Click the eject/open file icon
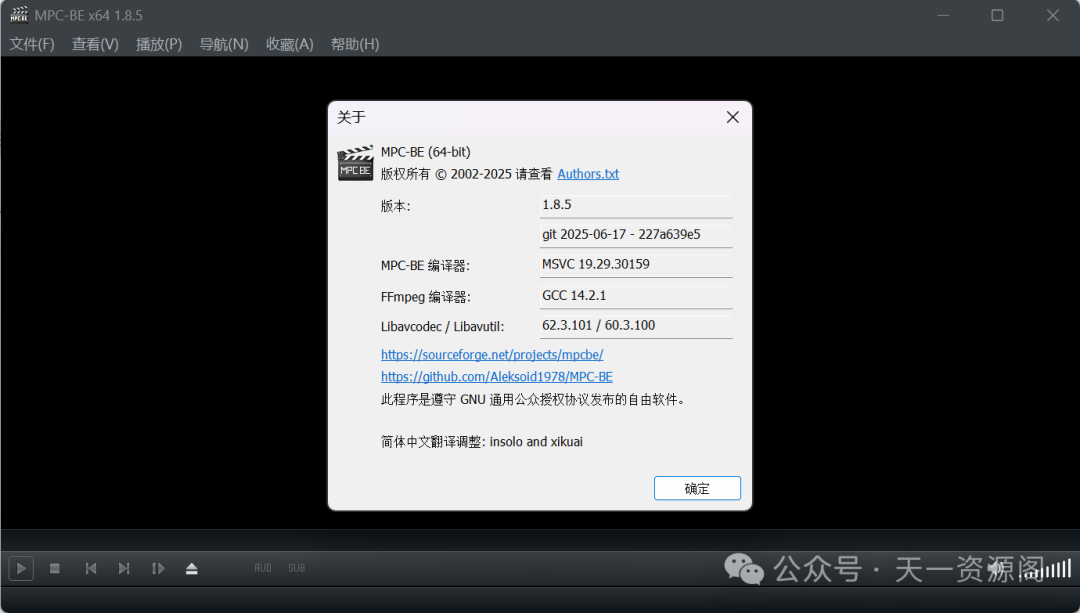This screenshot has width=1080, height=613. (x=192, y=568)
